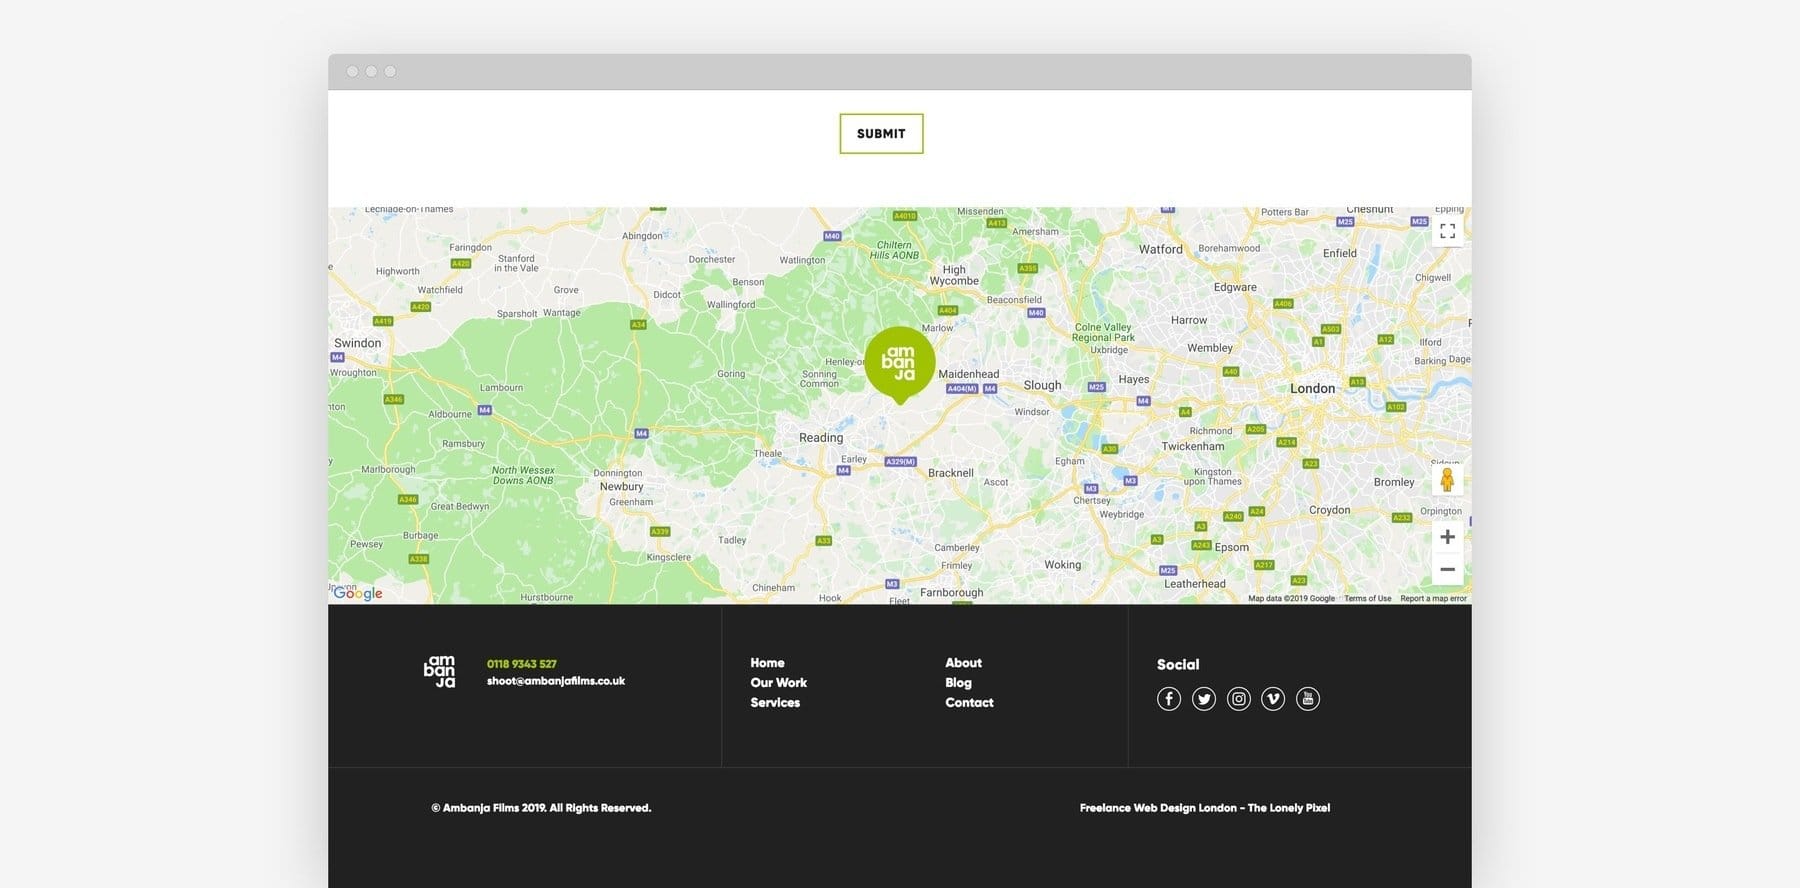
Task: Click the green Ambanja map marker
Action: click(900, 363)
